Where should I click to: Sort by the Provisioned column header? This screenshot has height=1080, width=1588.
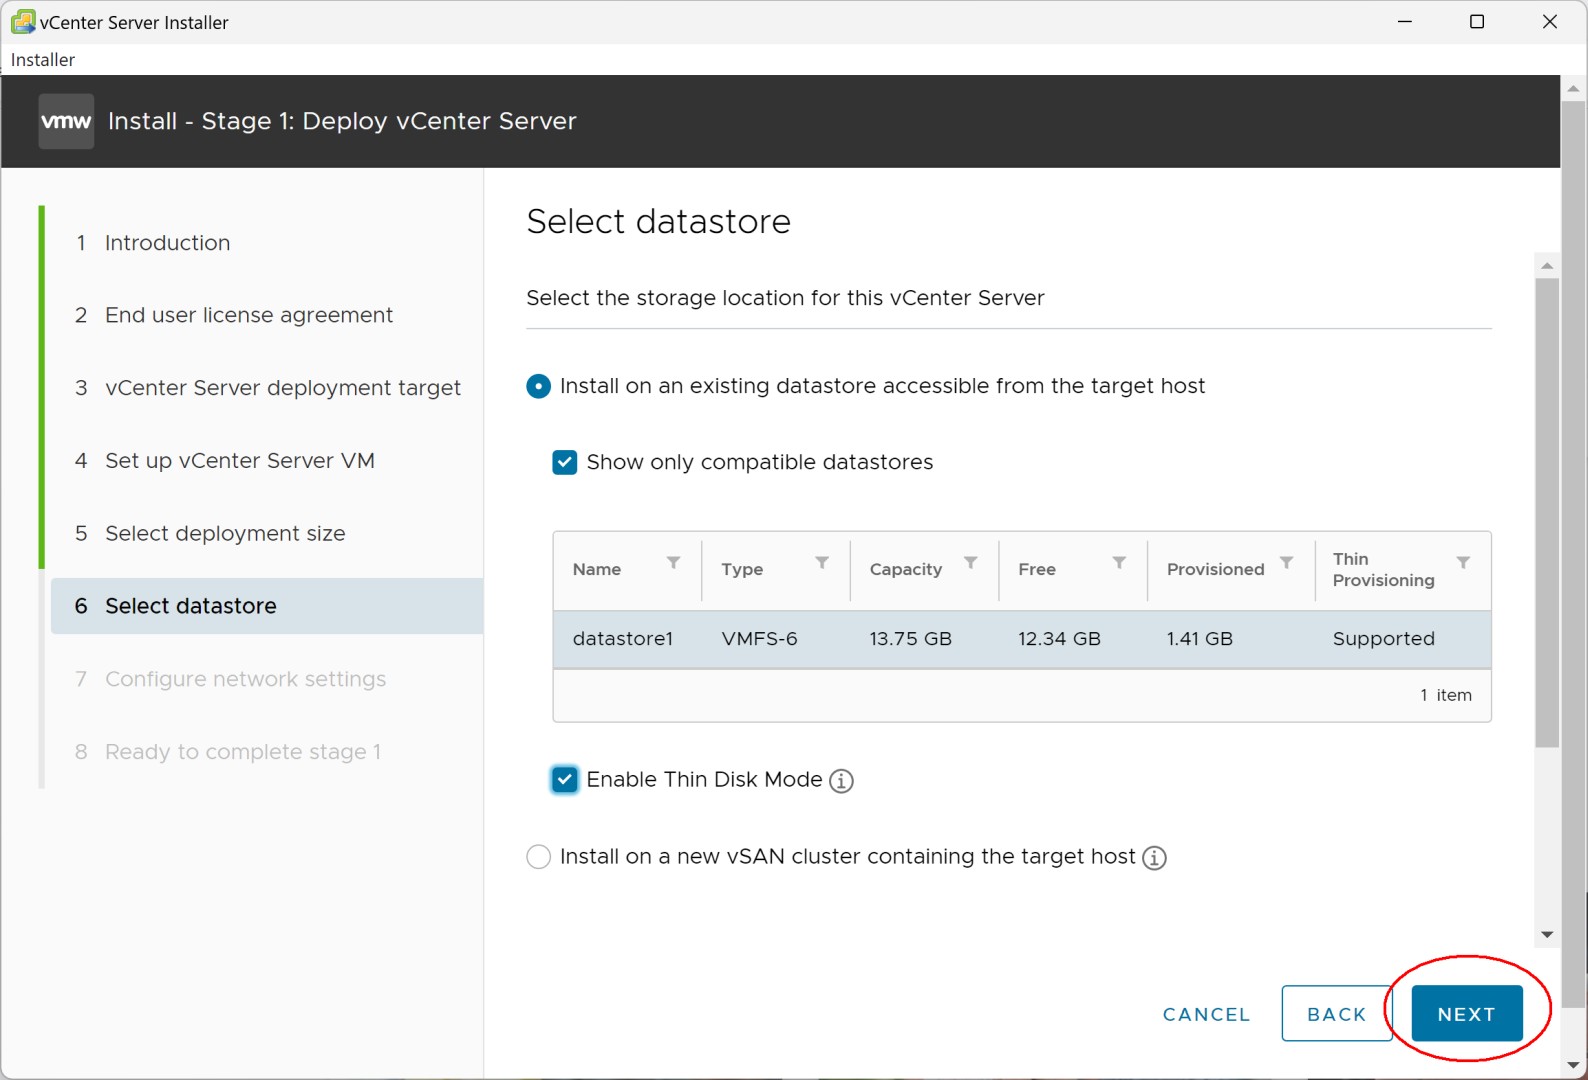[x=1216, y=569]
